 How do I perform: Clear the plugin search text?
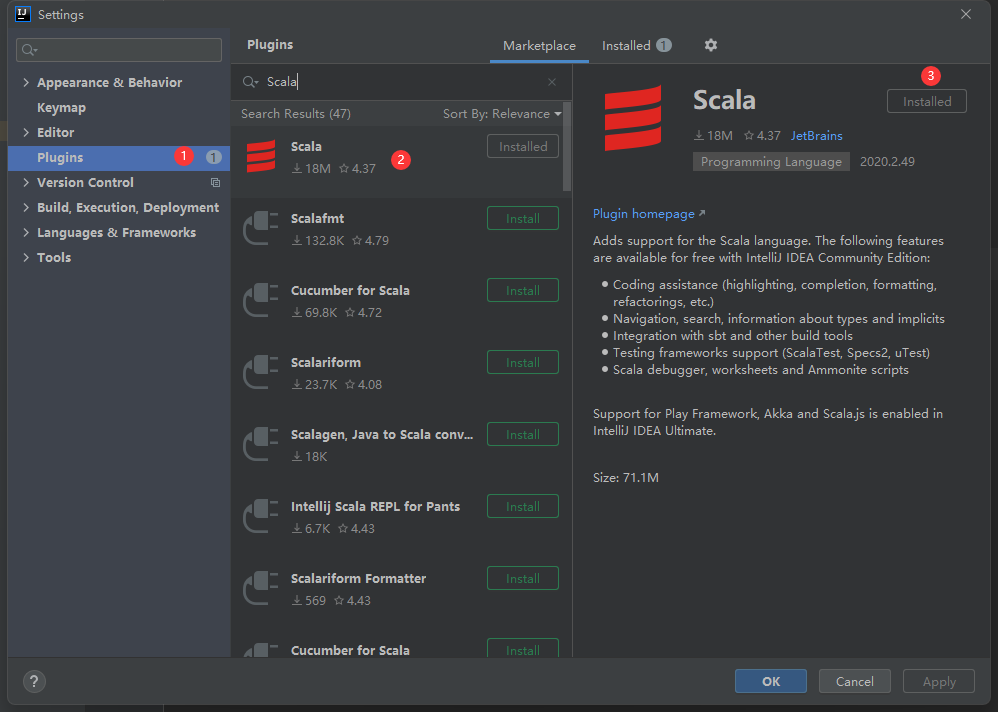click(552, 82)
